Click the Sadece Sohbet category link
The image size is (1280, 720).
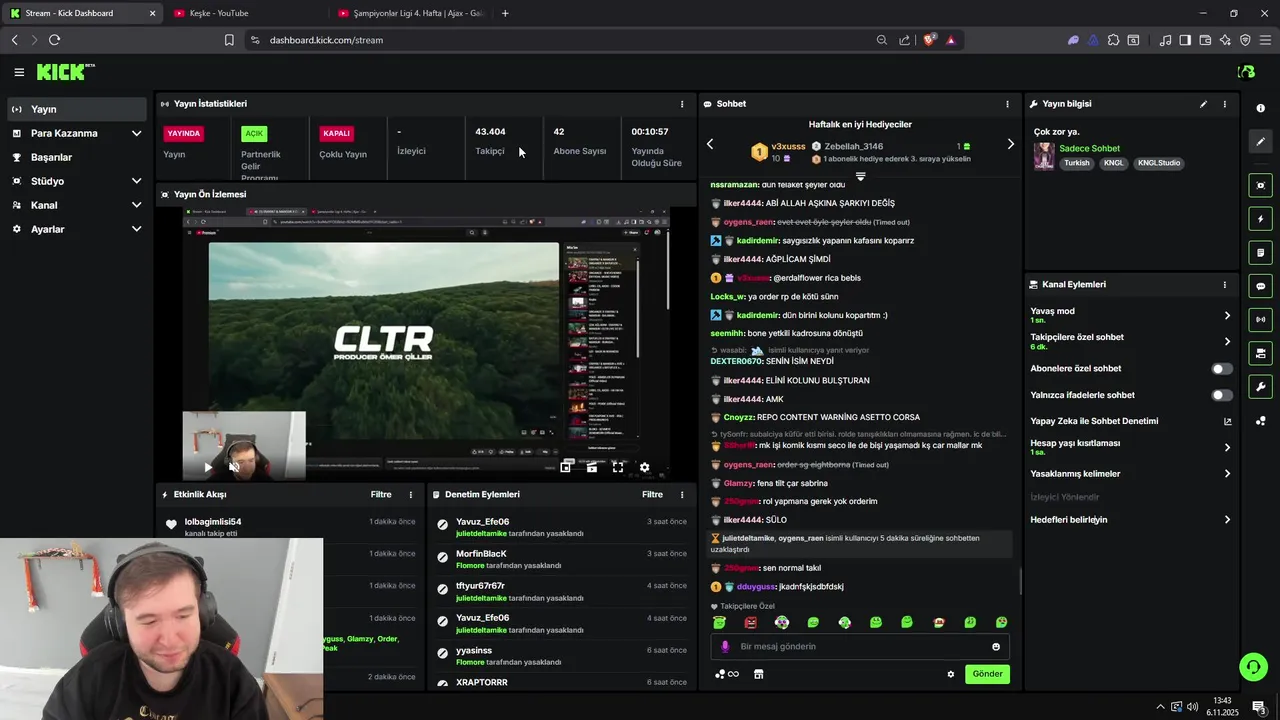coord(1089,149)
